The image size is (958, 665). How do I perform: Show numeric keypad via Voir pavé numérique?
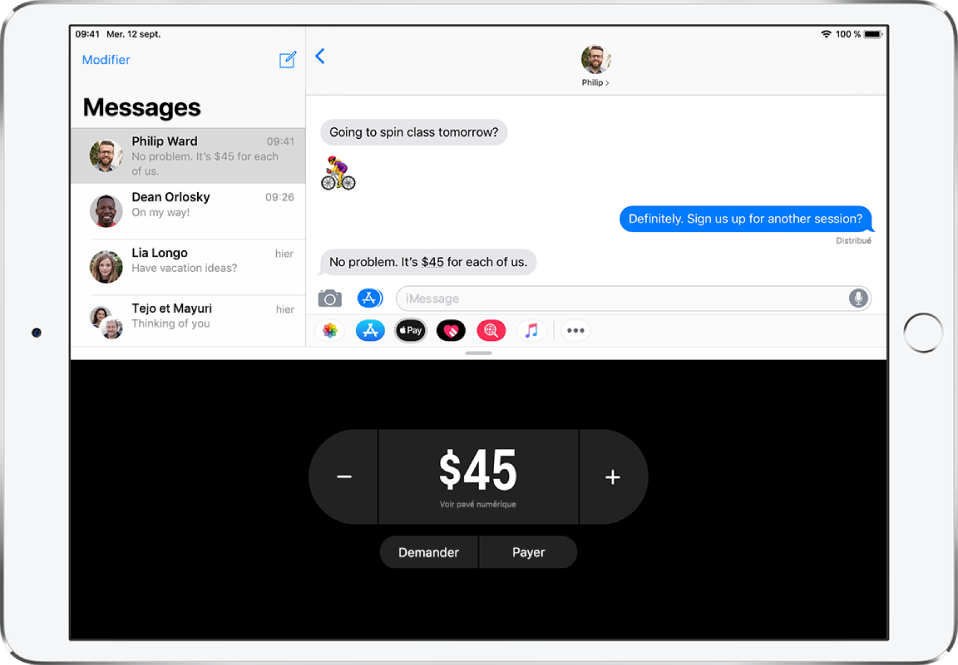click(478, 504)
